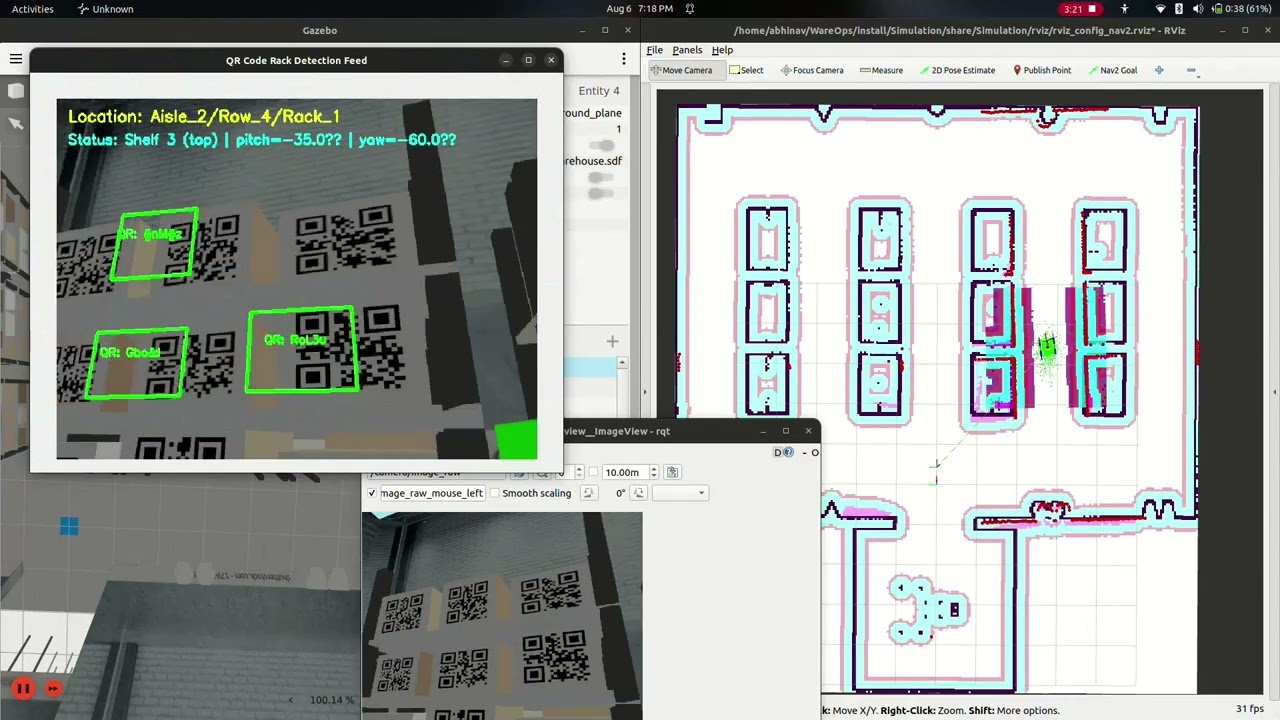
Task: Pause the Gazebo simulation
Action: pos(22,688)
